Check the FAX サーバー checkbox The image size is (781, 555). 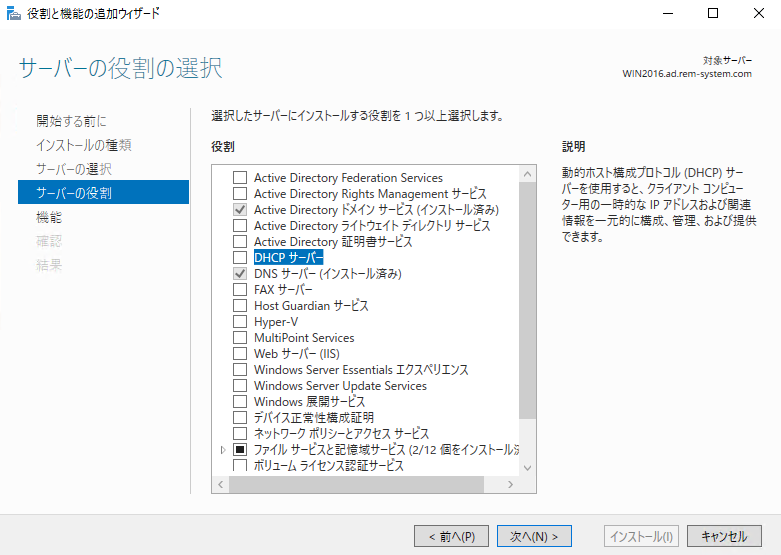click(x=240, y=289)
